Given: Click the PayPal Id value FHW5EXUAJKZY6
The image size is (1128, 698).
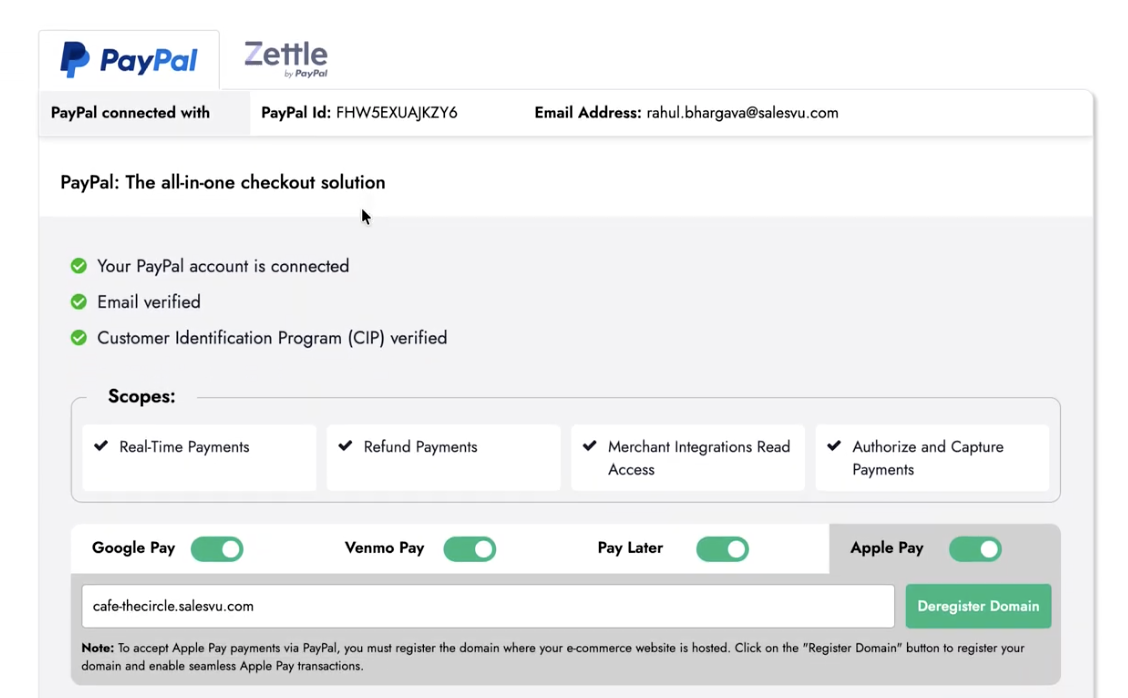Looking at the screenshot, I should 396,113.
